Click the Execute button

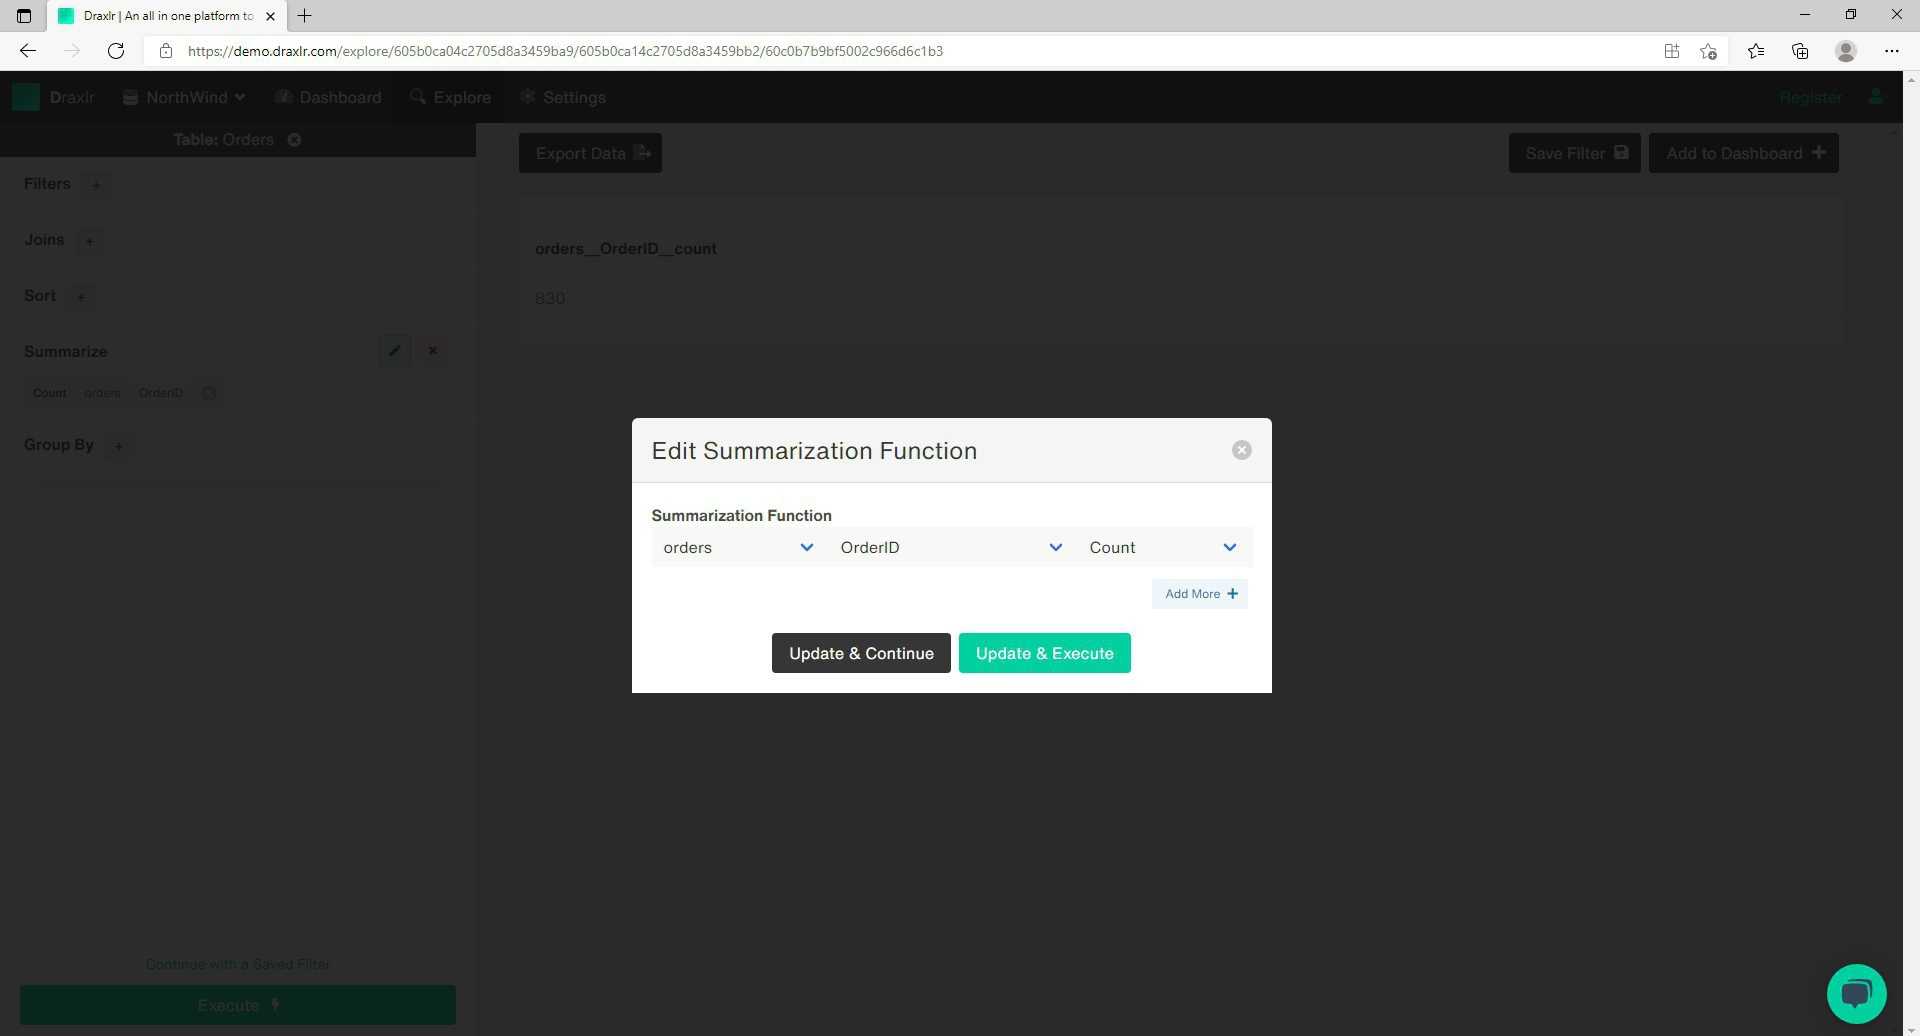pyautogui.click(x=238, y=1005)
